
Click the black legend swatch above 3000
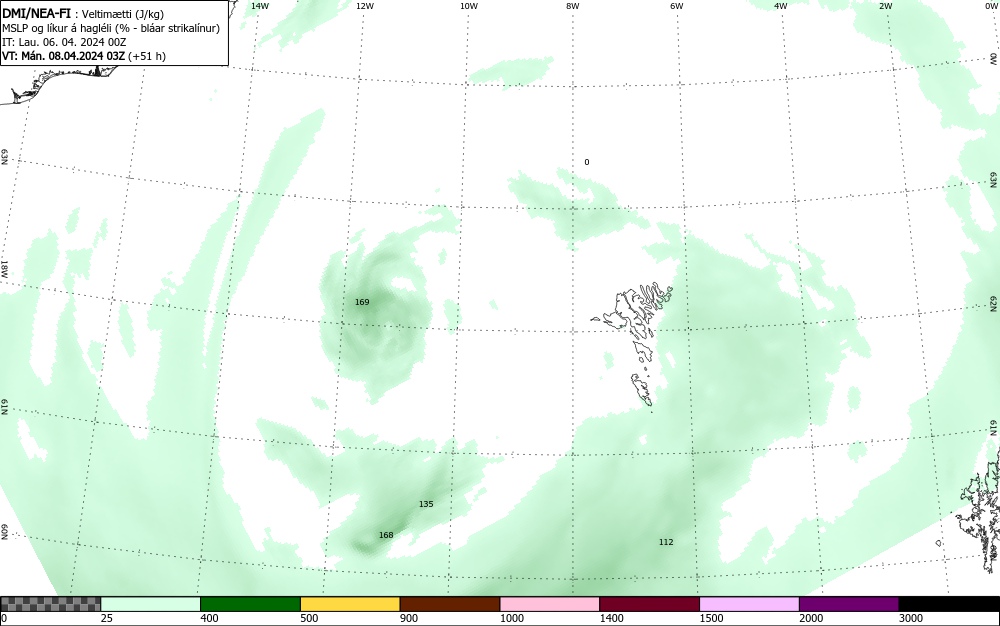949,604
